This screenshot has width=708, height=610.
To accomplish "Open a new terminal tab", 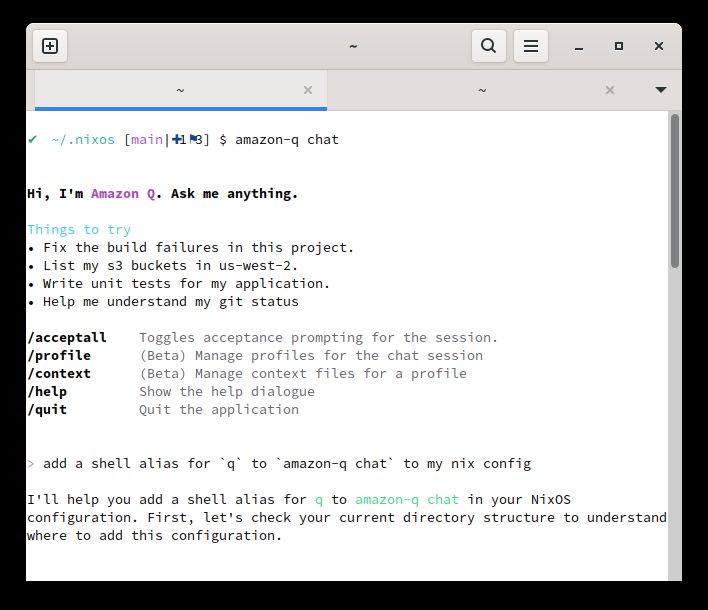I will (x=50, y=46).
